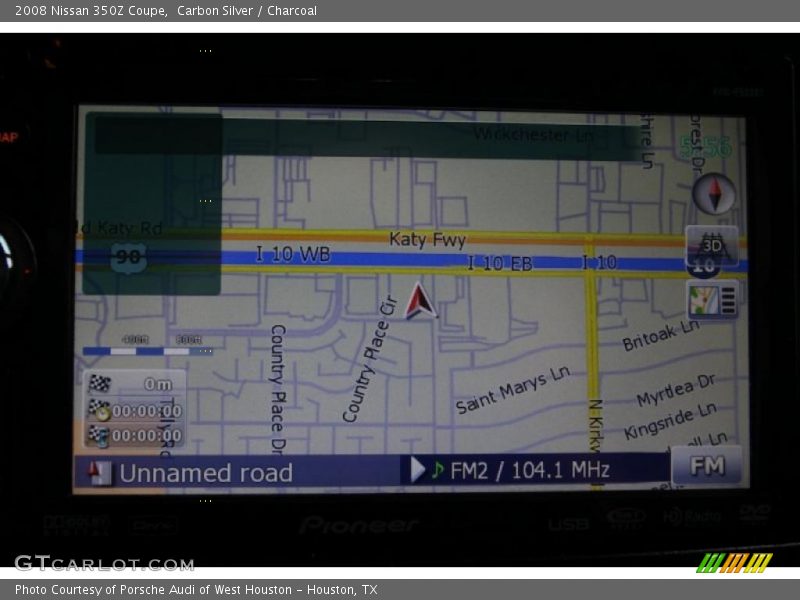Expand the audio bar with triangle arrow

click(x=417, y=470)
